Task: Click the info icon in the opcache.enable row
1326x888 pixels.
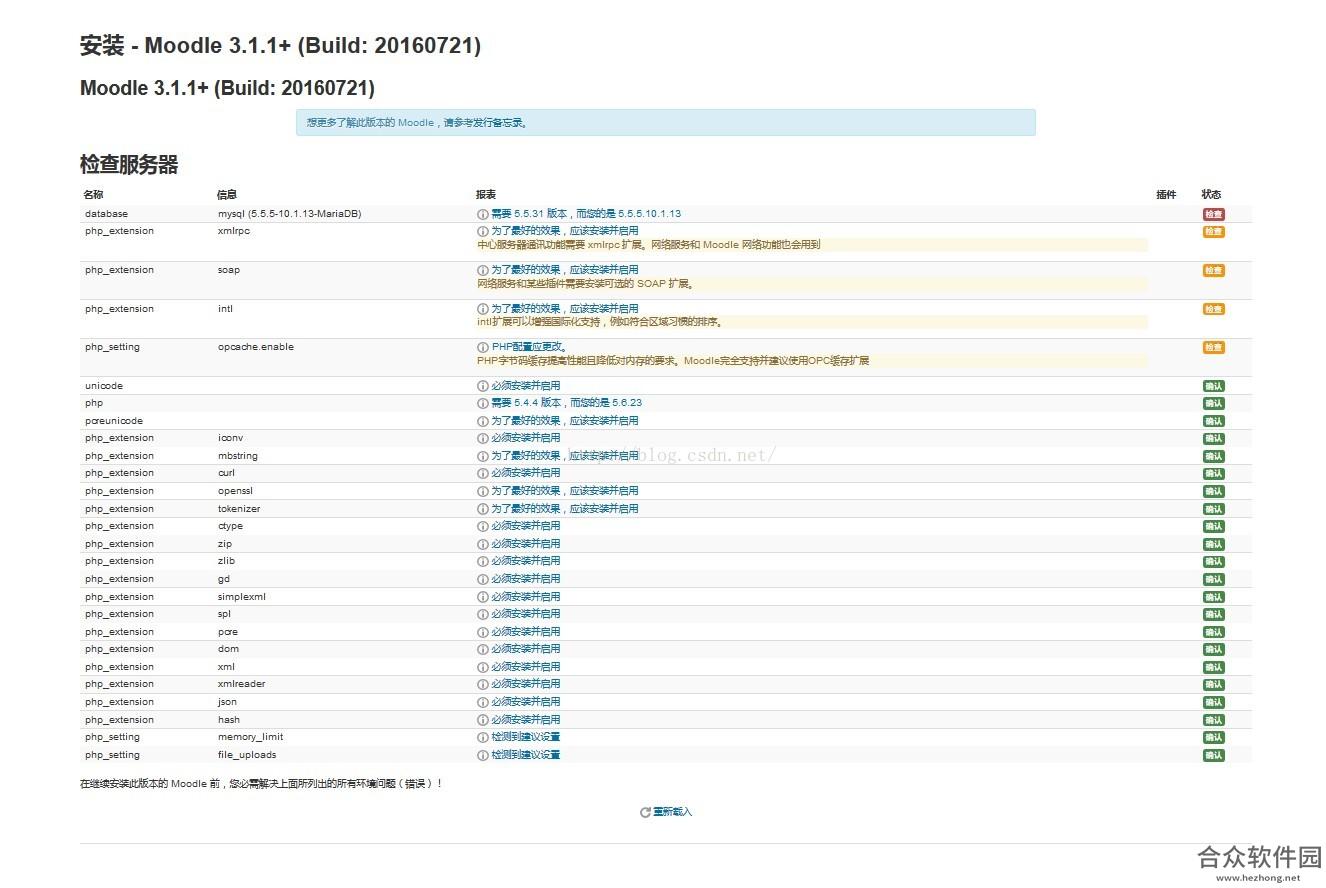Action: pyautogui.click(x=483, y=347)
